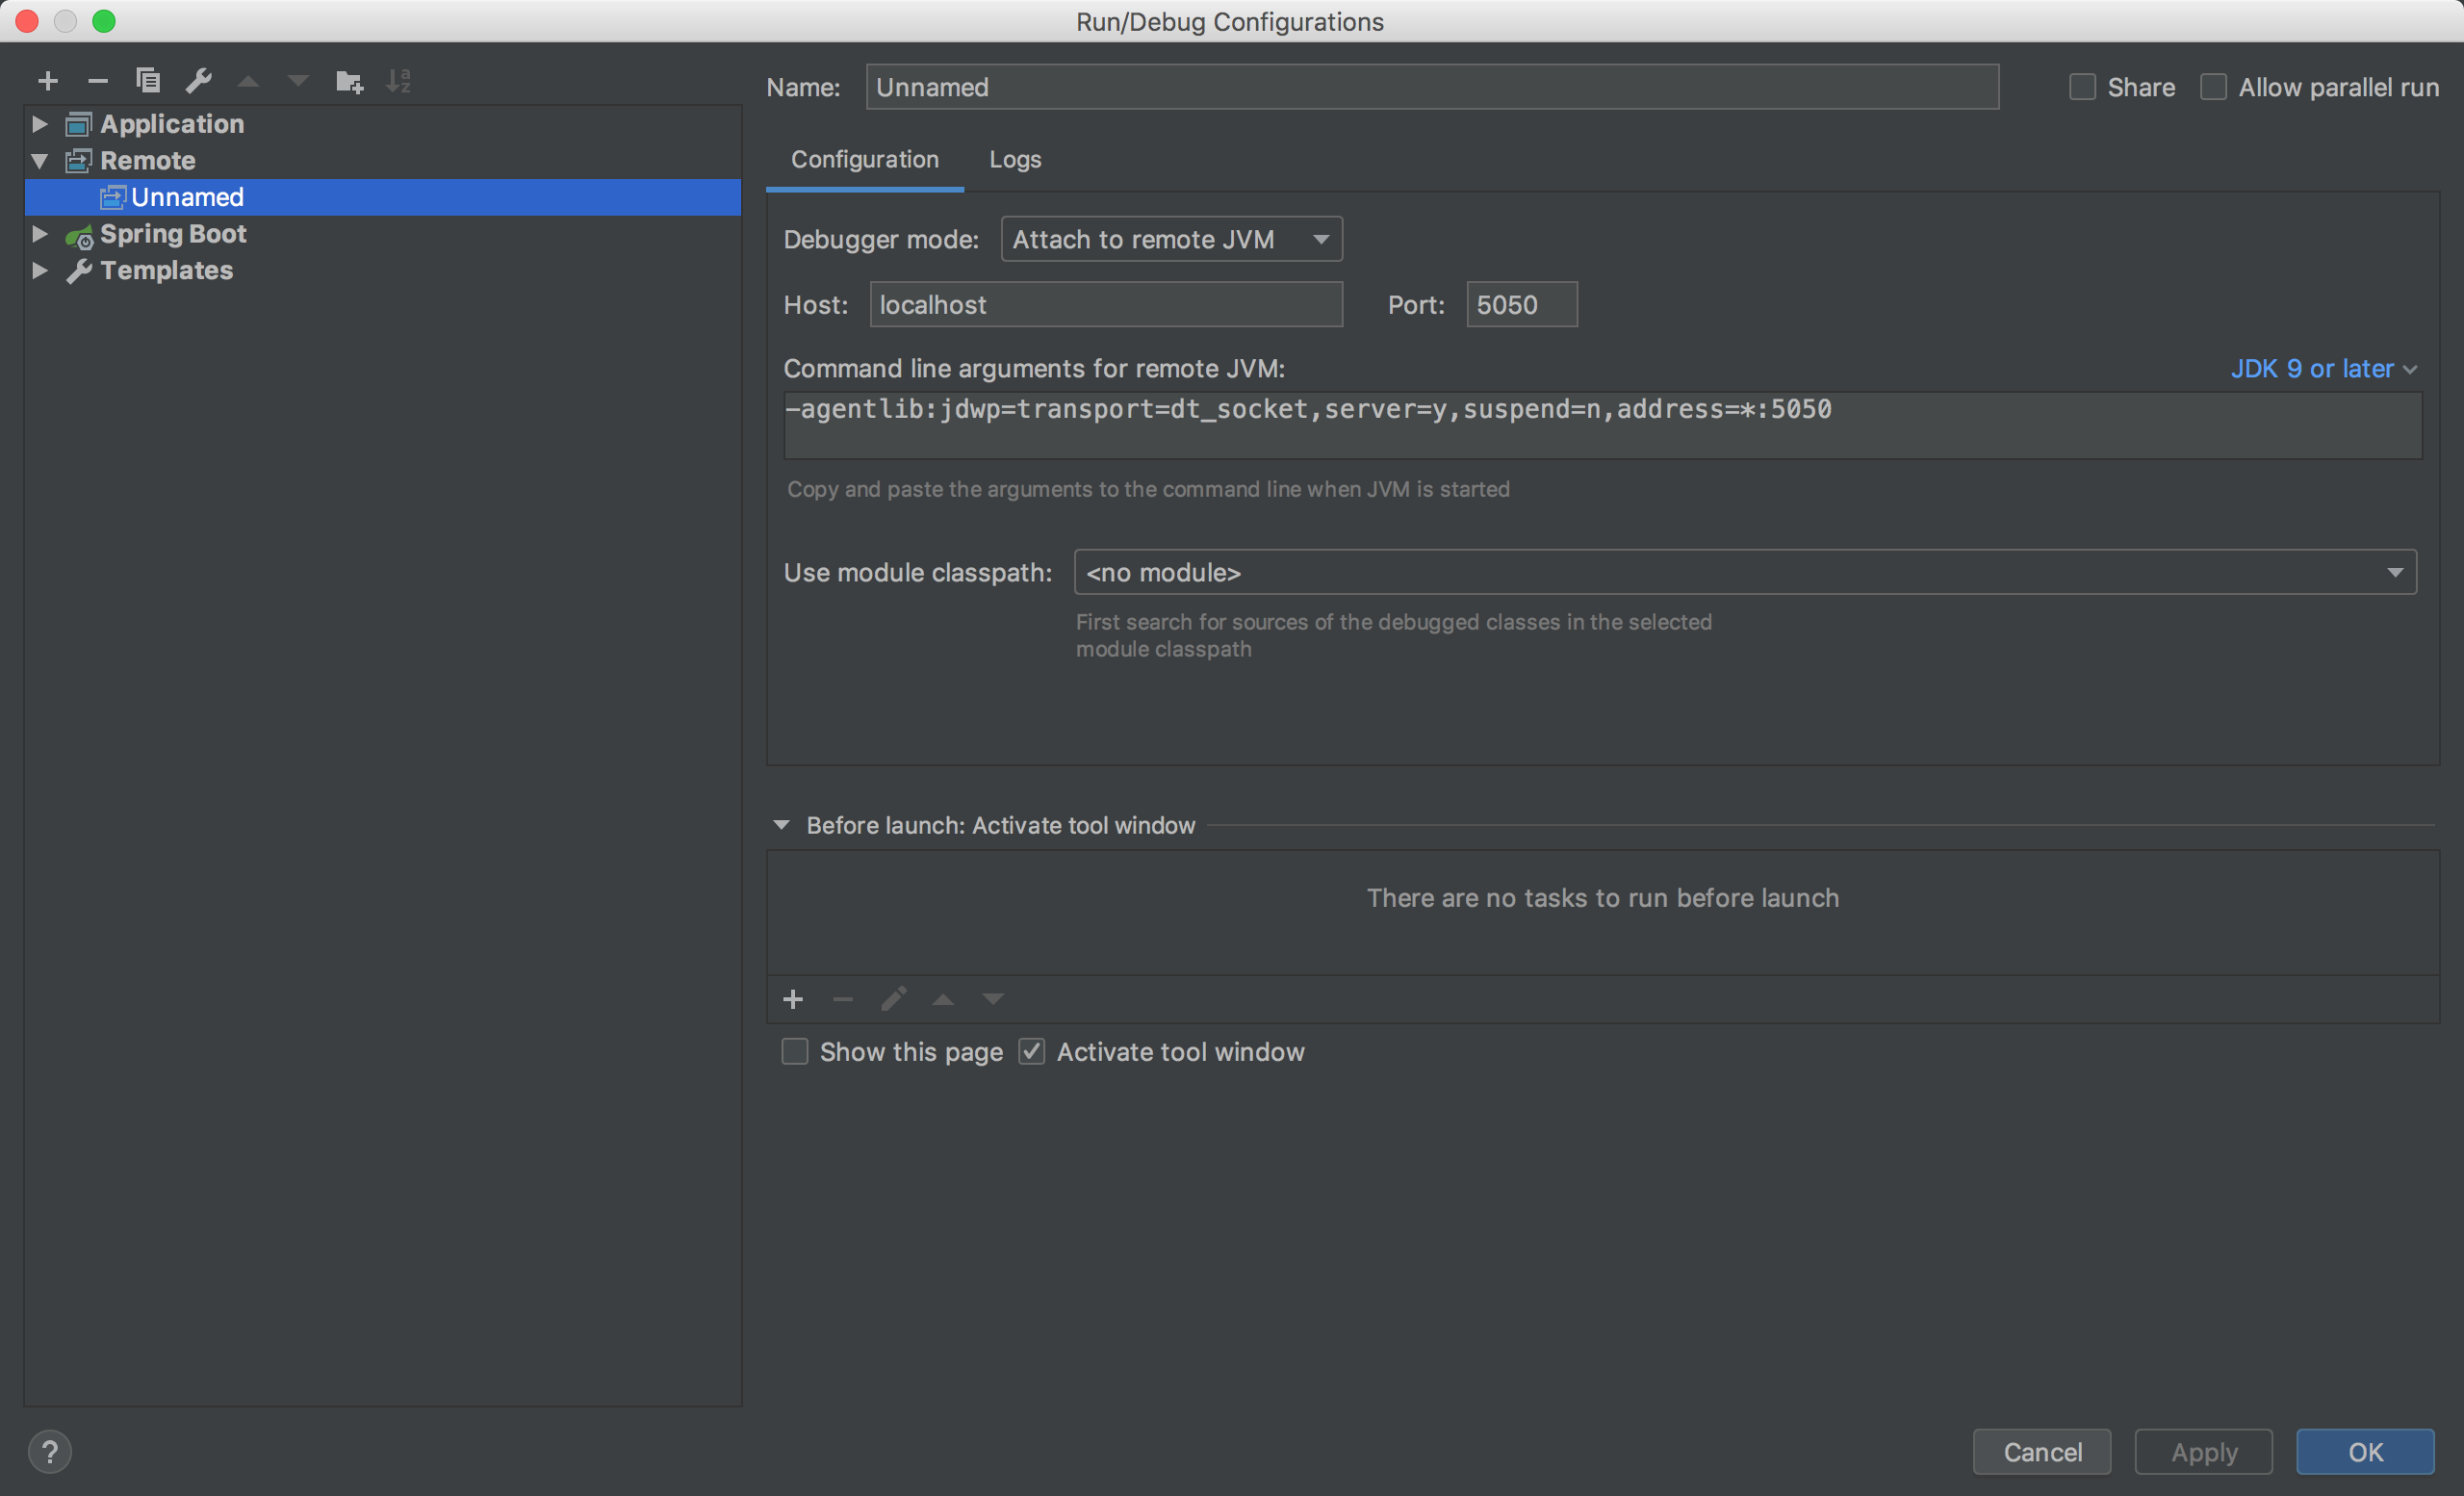
Task: Uncheck Activate tool window
Action: [x=1032, y=1052]
